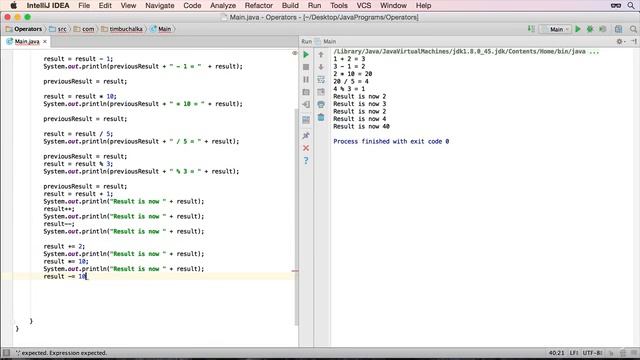Close the Run tab with the red X
This screenshot has width=640, height=360.
[306, 148]
